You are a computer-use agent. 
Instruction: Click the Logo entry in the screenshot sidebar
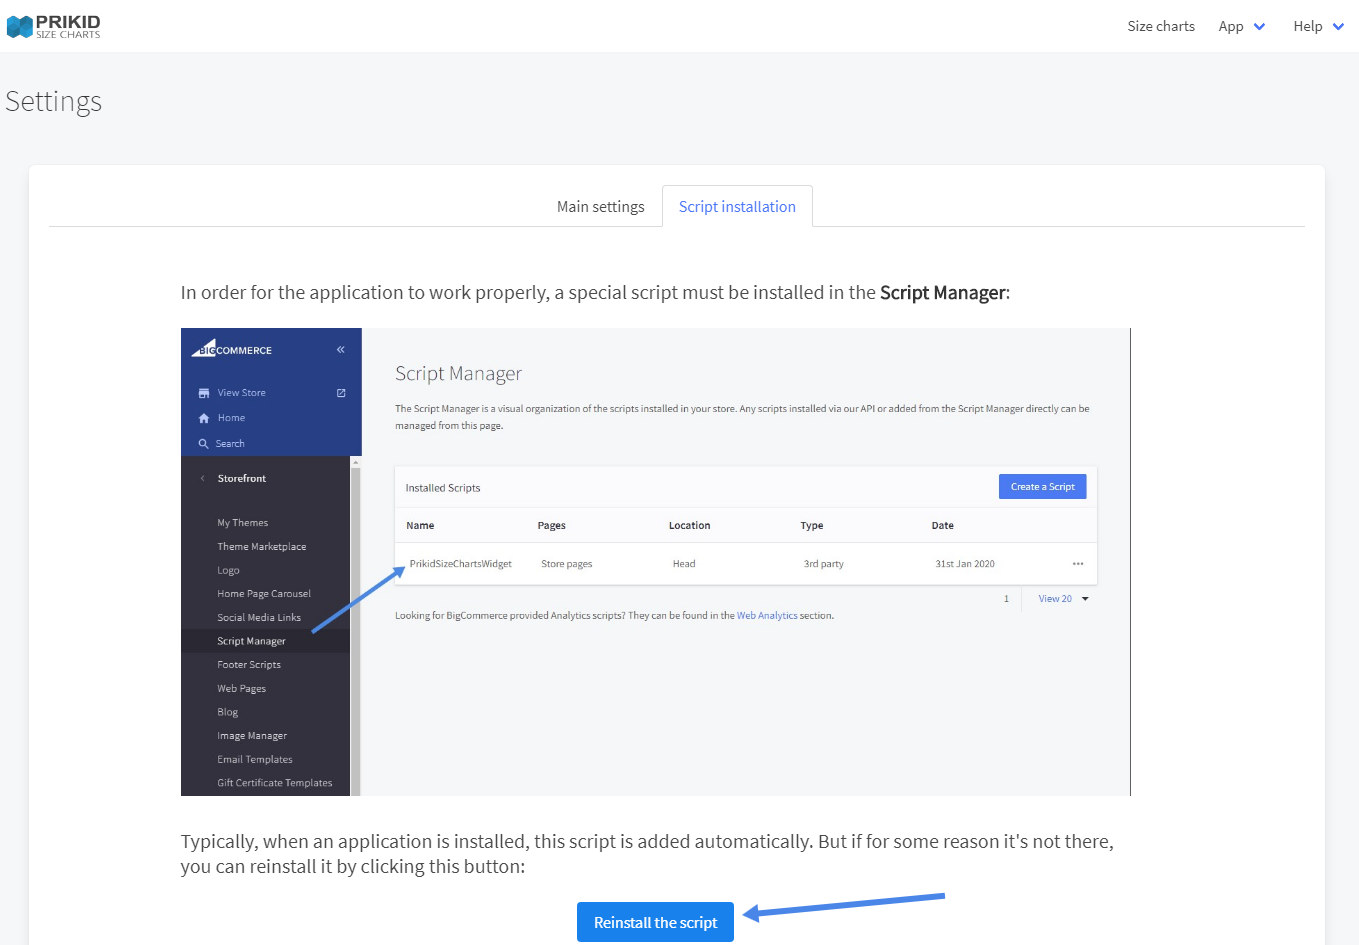228,571
